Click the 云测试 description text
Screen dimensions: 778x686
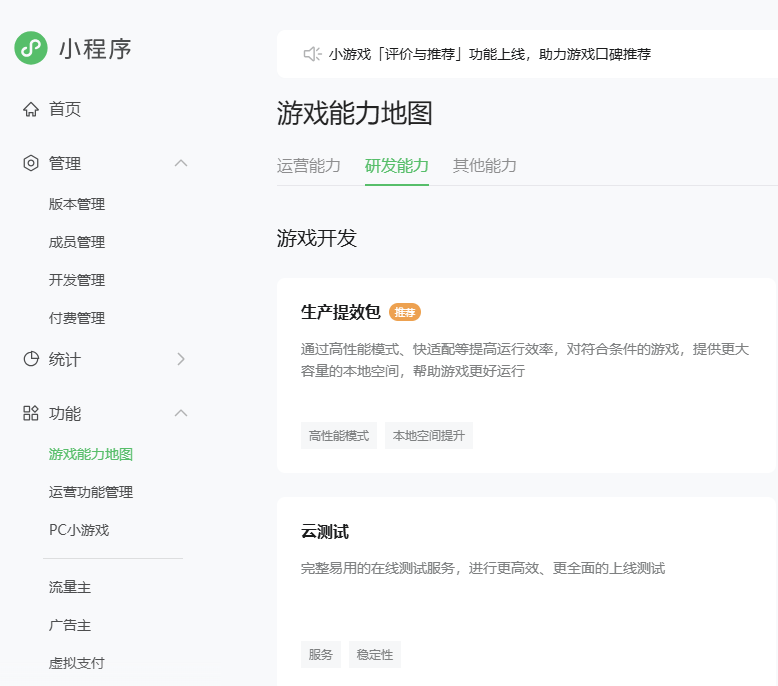point(483,568)
